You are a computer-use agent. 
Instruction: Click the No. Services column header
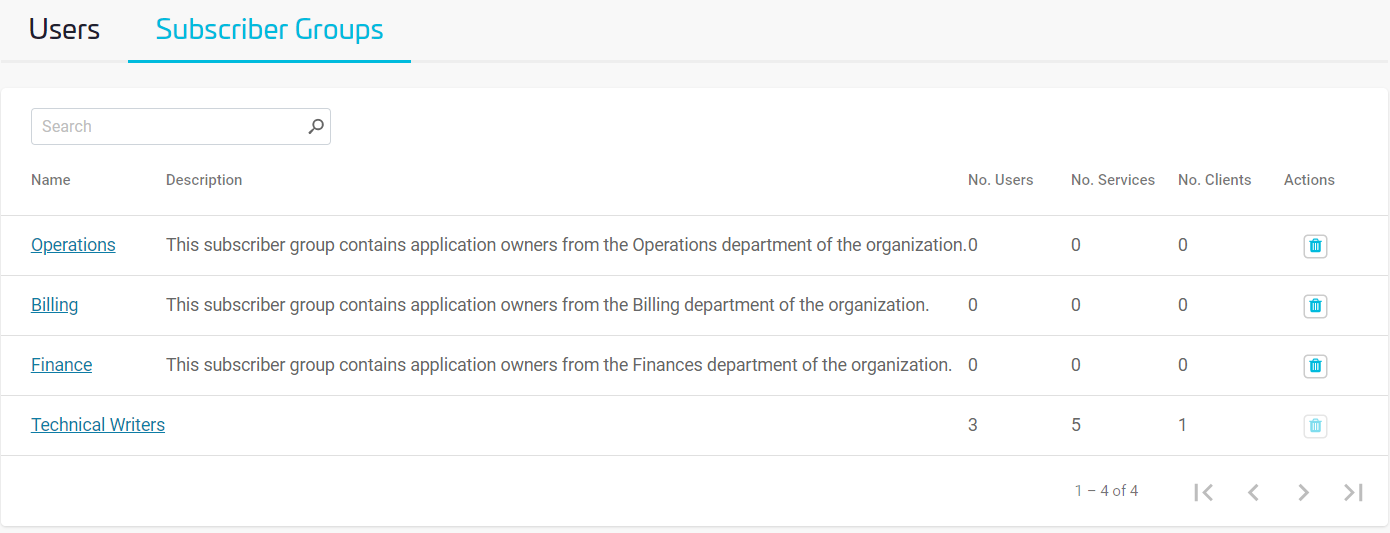pos(1112,180)
